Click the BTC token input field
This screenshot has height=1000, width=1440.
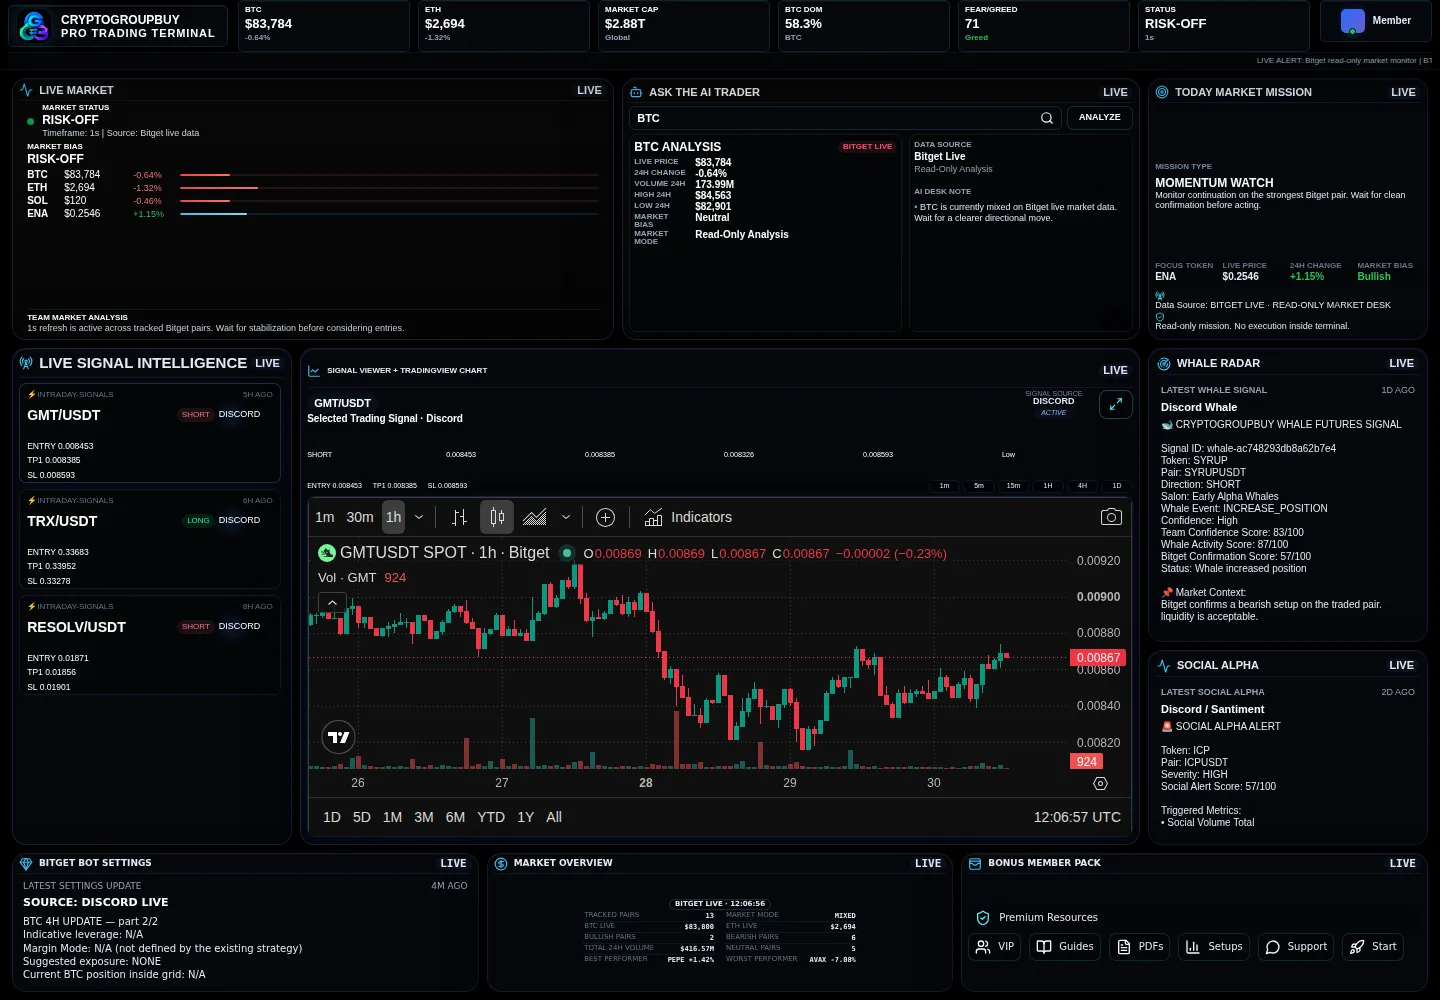click(835, 118)
